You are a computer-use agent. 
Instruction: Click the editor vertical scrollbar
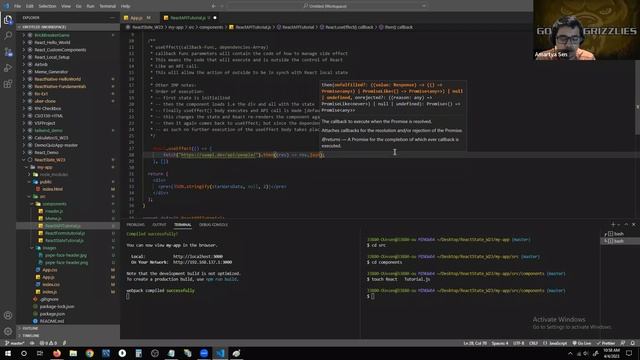click(x=638, y=98)
